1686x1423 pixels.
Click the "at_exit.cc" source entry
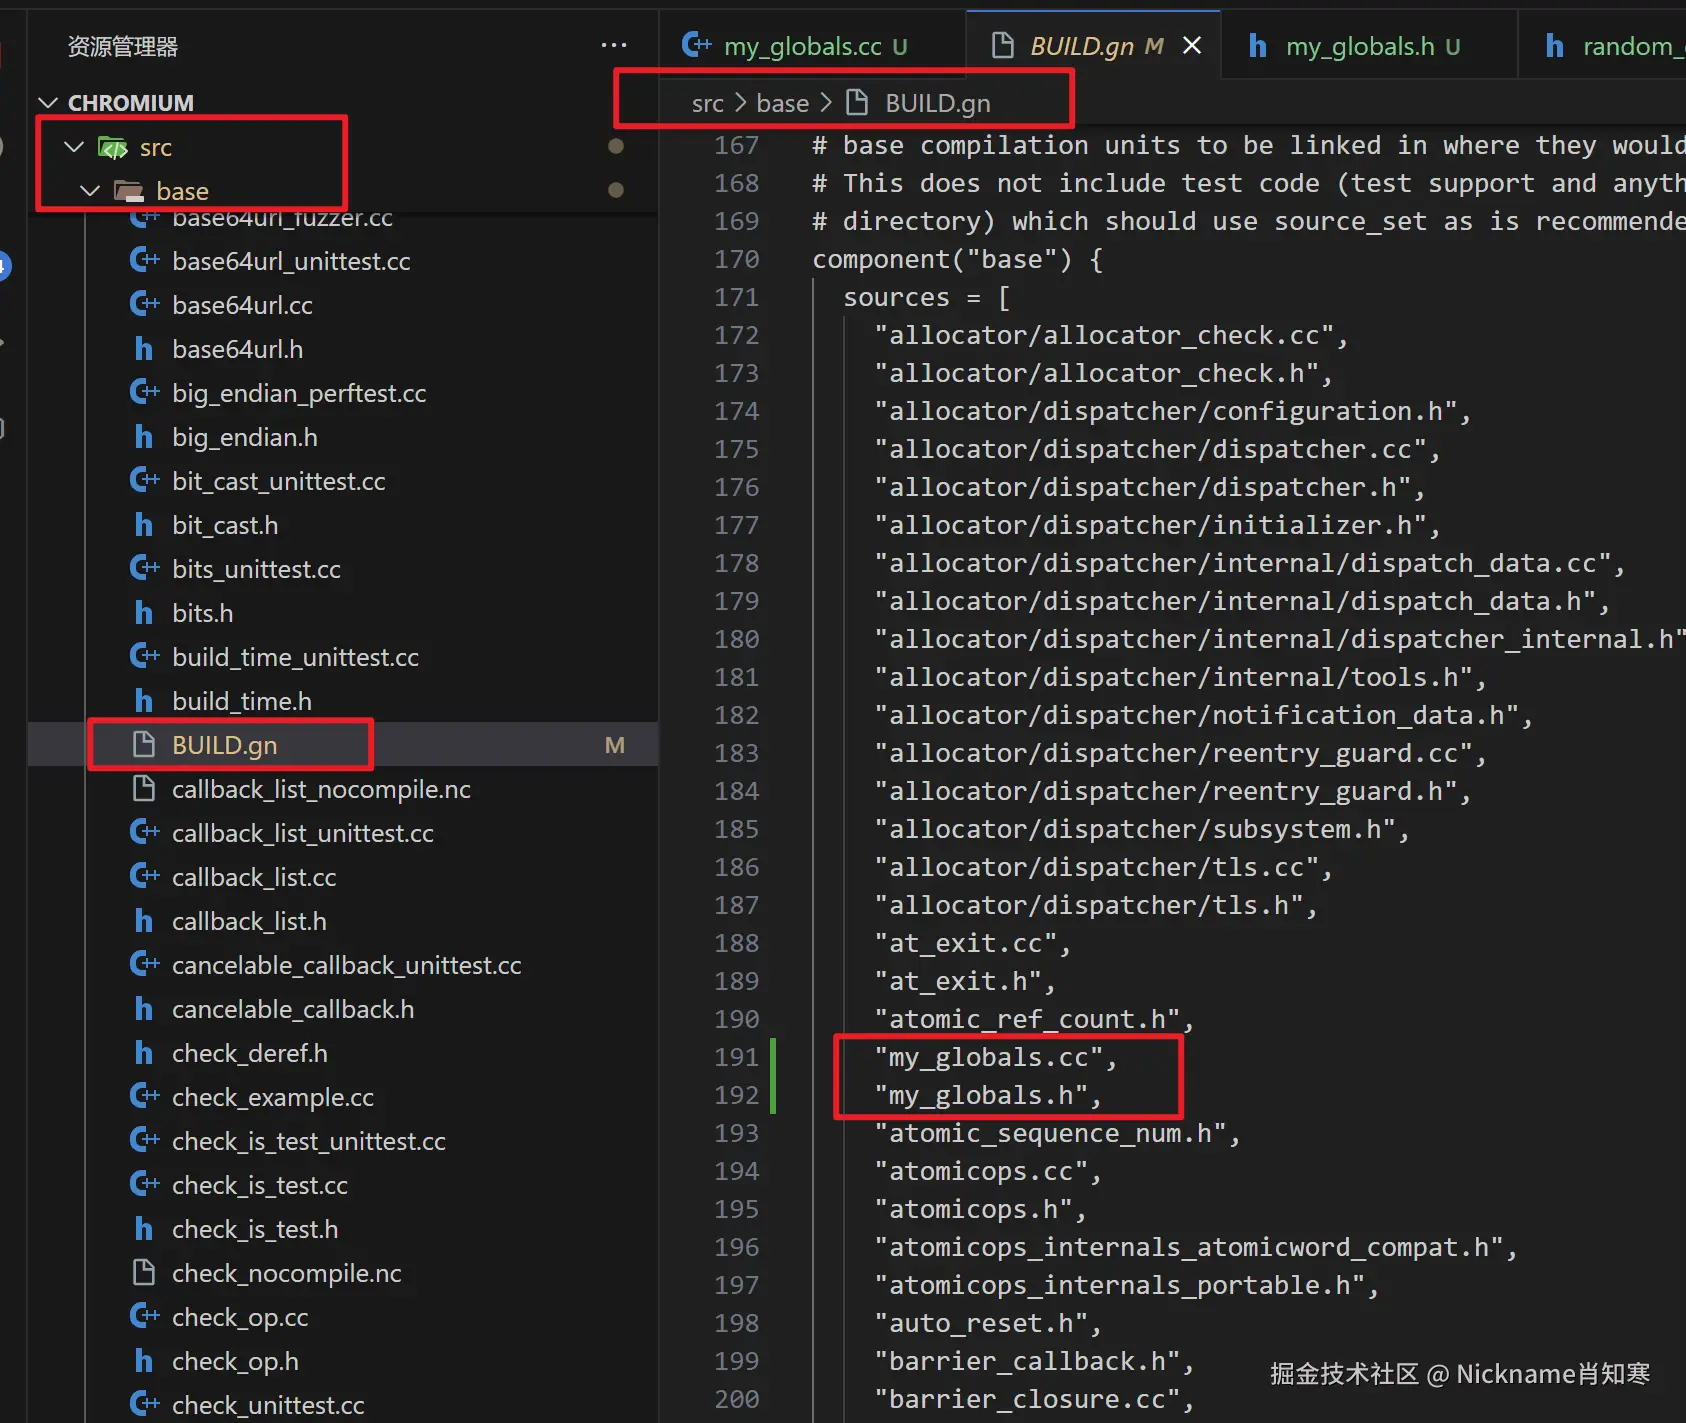973,943
